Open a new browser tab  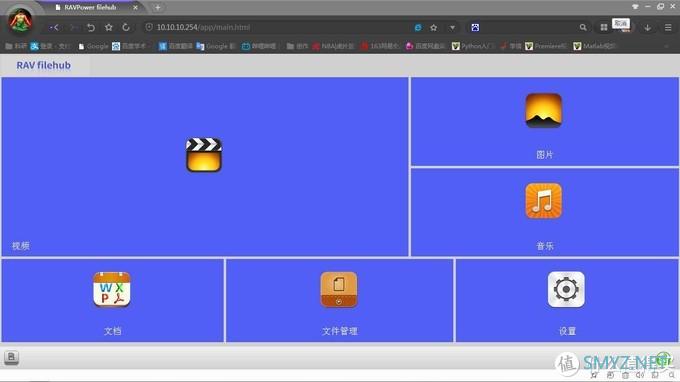coord(157,7)
